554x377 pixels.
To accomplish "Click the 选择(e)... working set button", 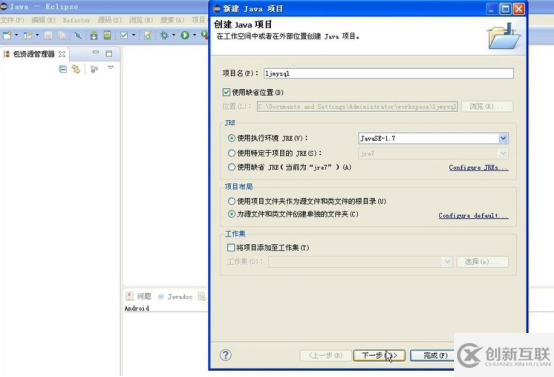I will 482,262.
